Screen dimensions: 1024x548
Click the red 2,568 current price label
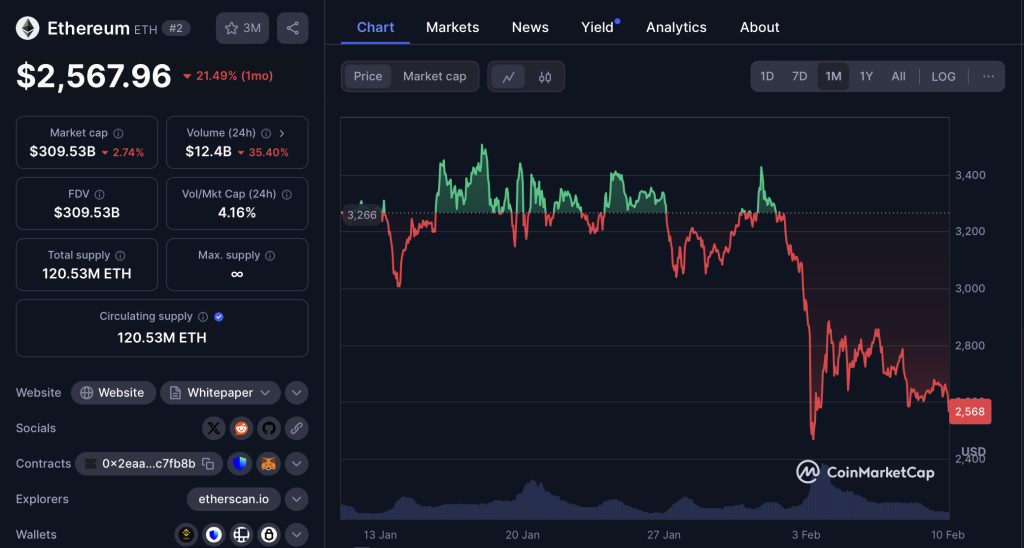click(x=970, y=411)
